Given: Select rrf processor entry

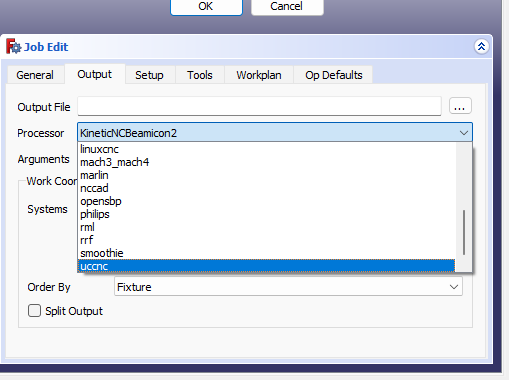Looking at the screenshot, I should click(x=266, y=240).
